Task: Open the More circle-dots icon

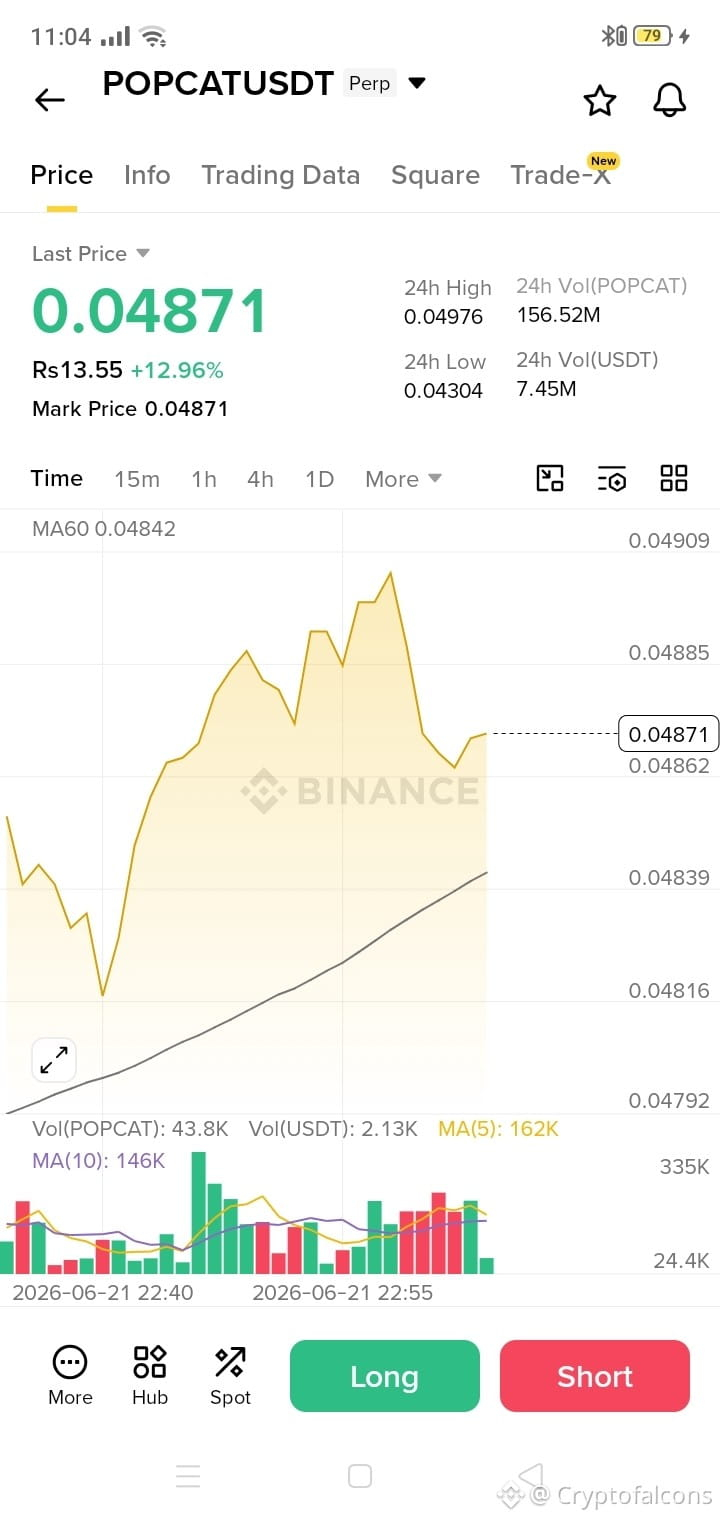Action: pos(70,1375)
